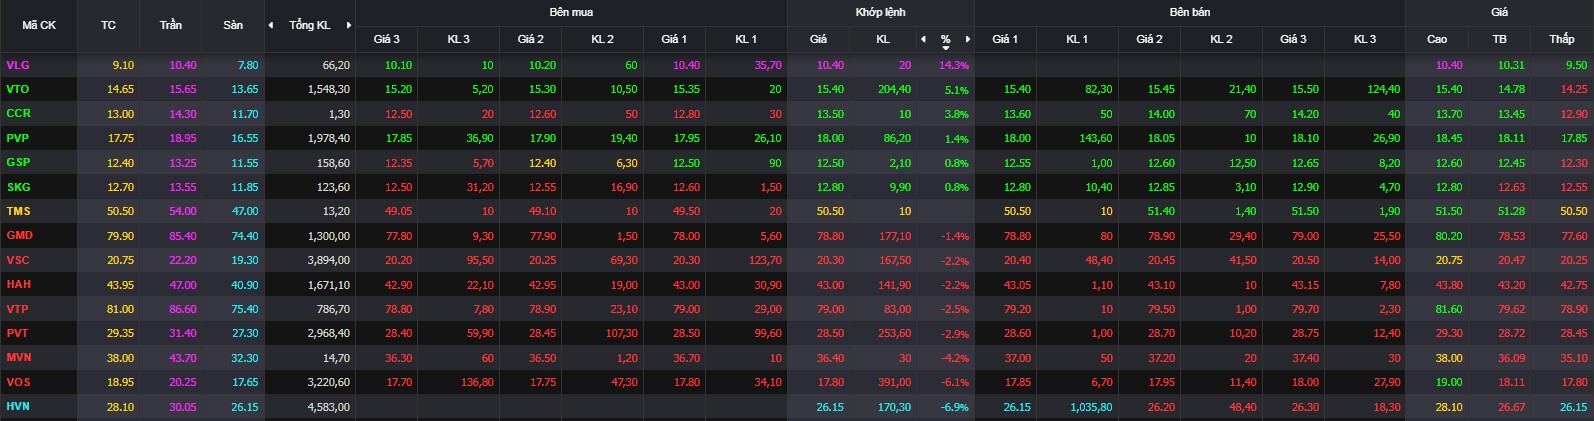Click HVN floor price 26.15 in Sàn column

tap(245, 407)
